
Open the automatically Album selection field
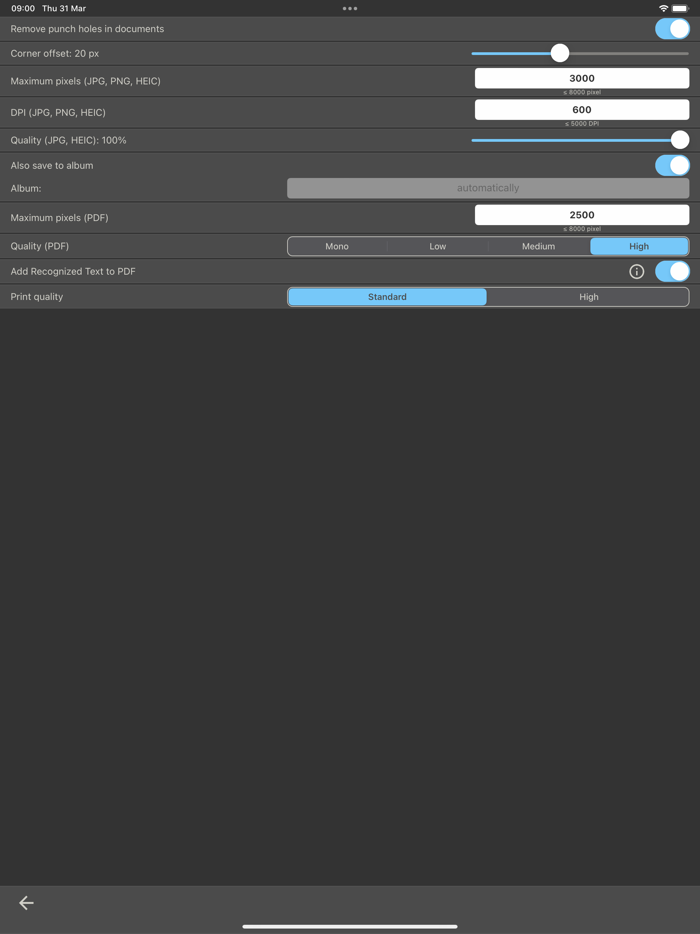pyautogui.click(x=488, y=188)
